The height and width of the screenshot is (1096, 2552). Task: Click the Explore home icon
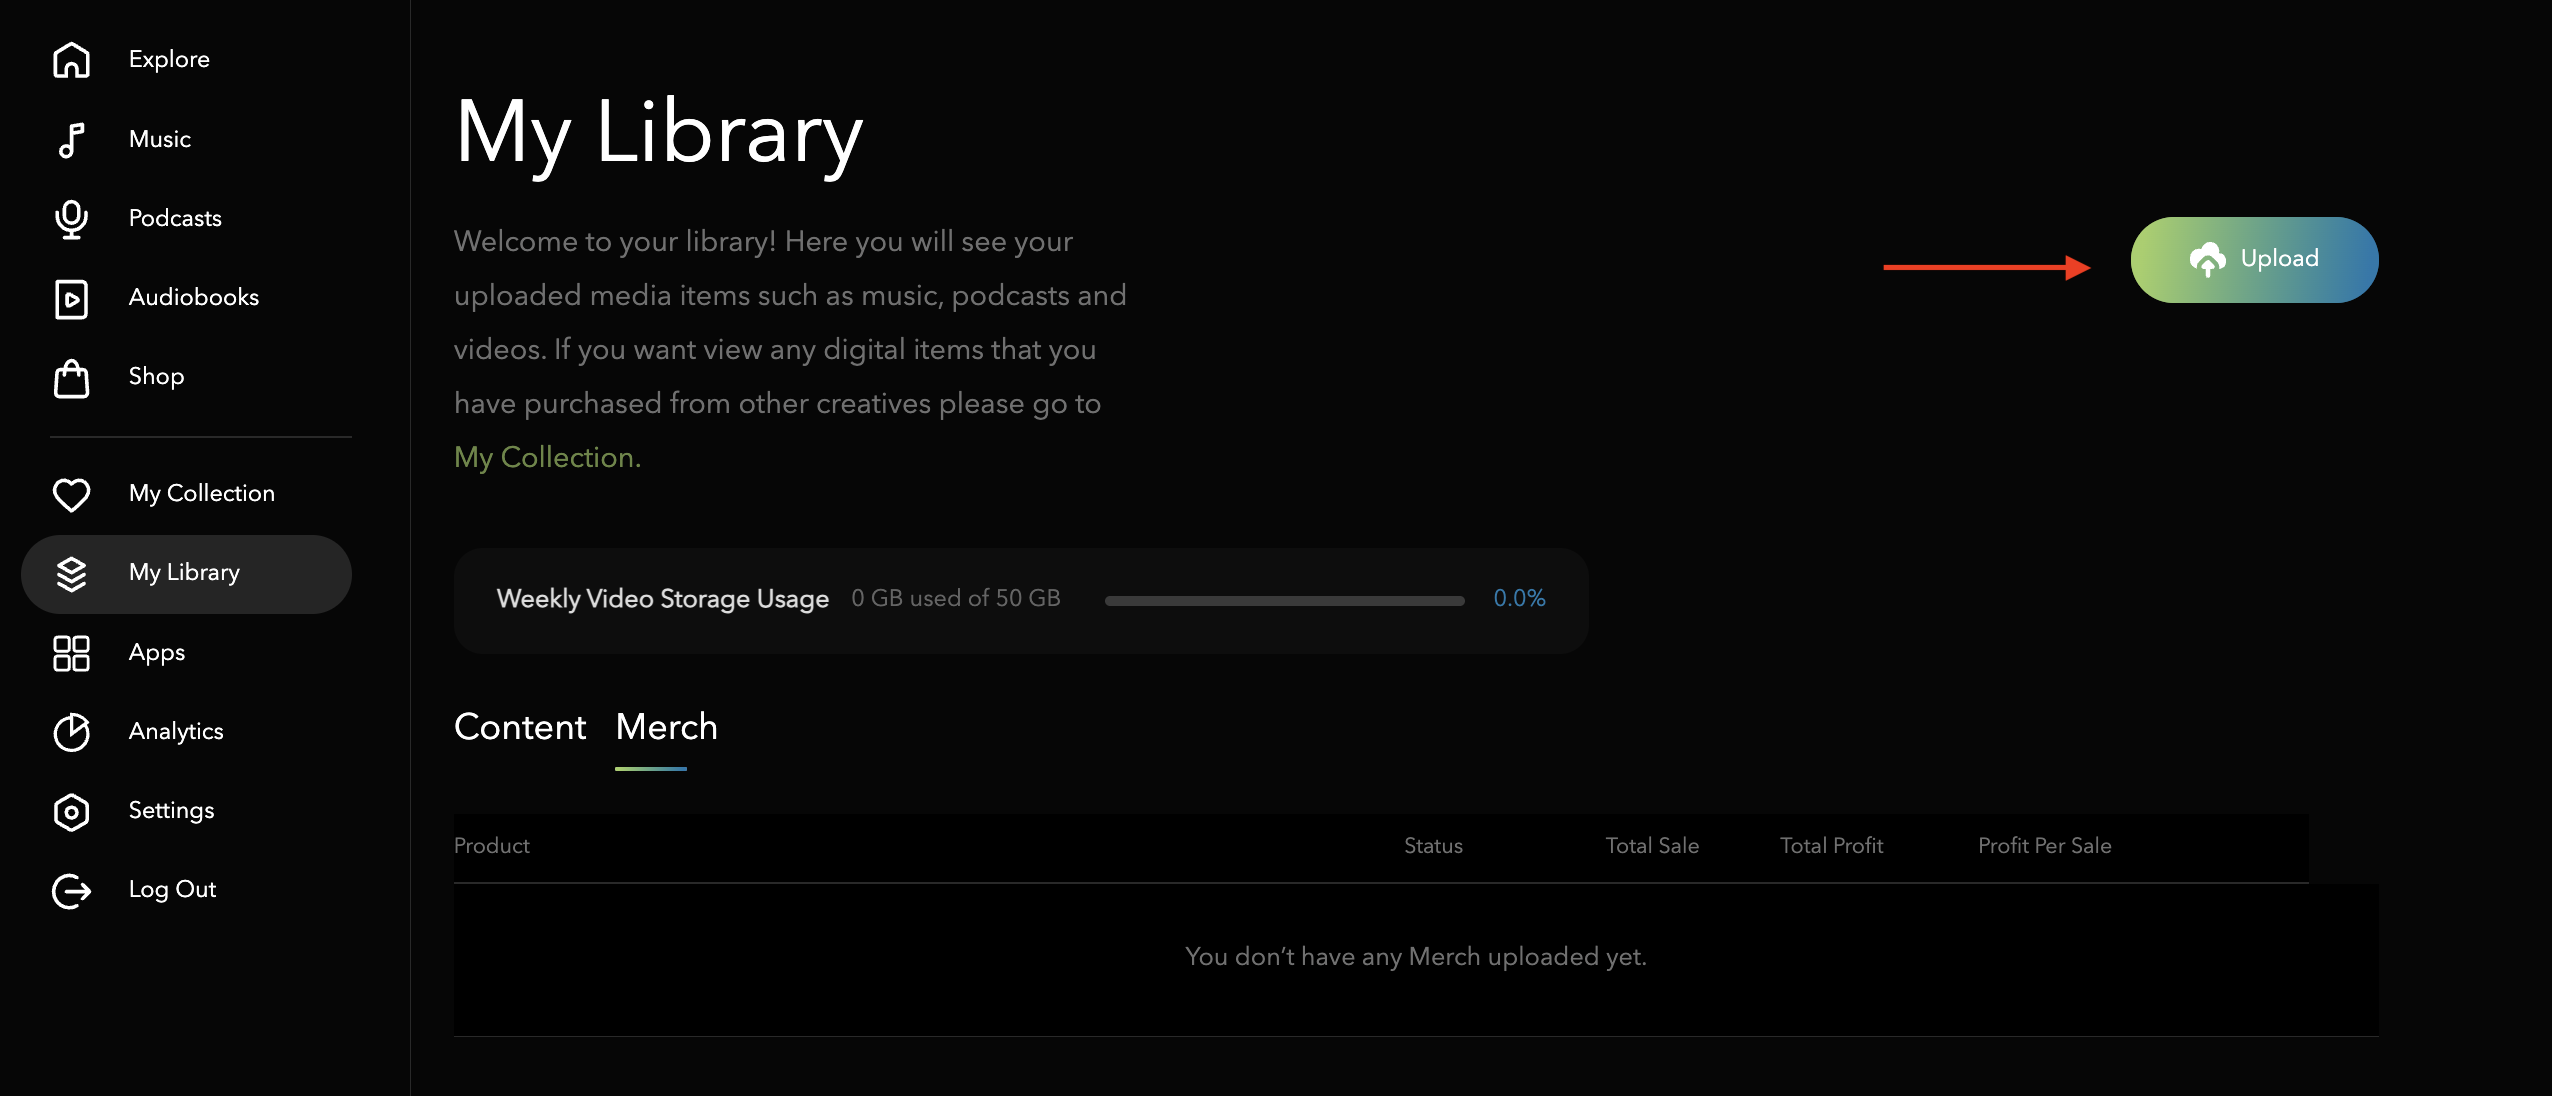point(71,60)
